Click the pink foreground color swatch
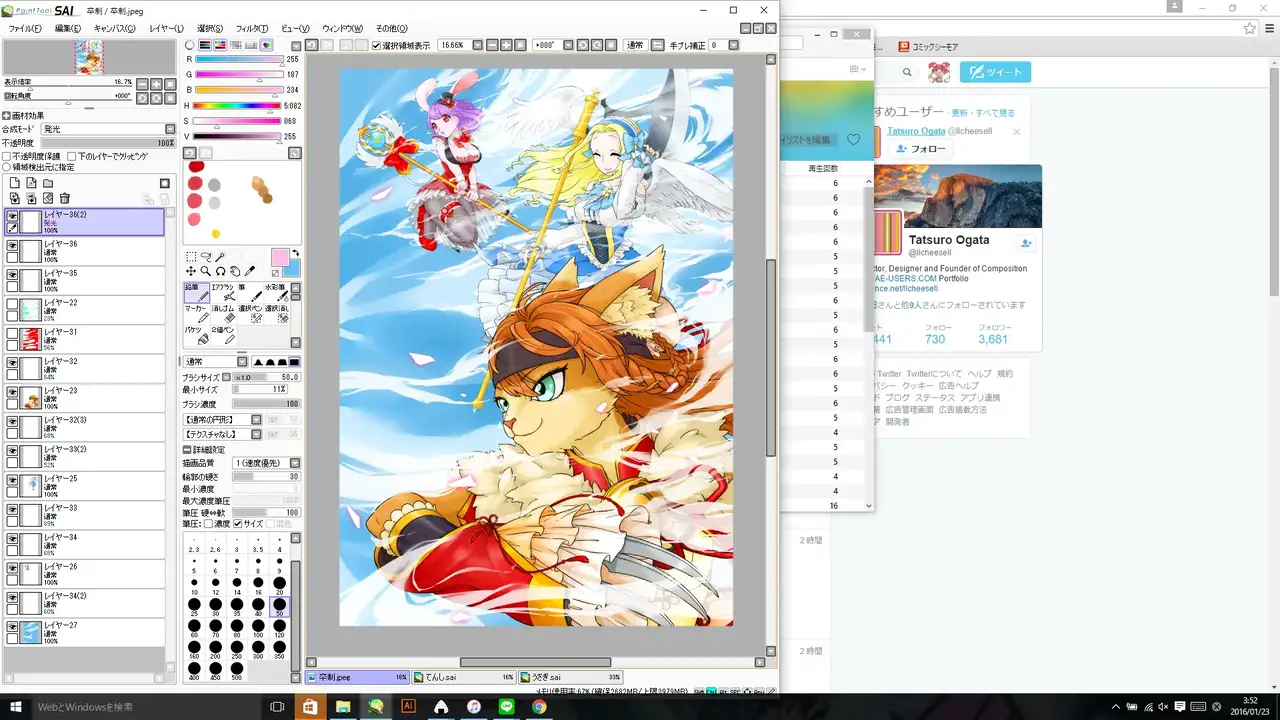This screenshot has width=1280, height=720. click(x=279, y=257)
